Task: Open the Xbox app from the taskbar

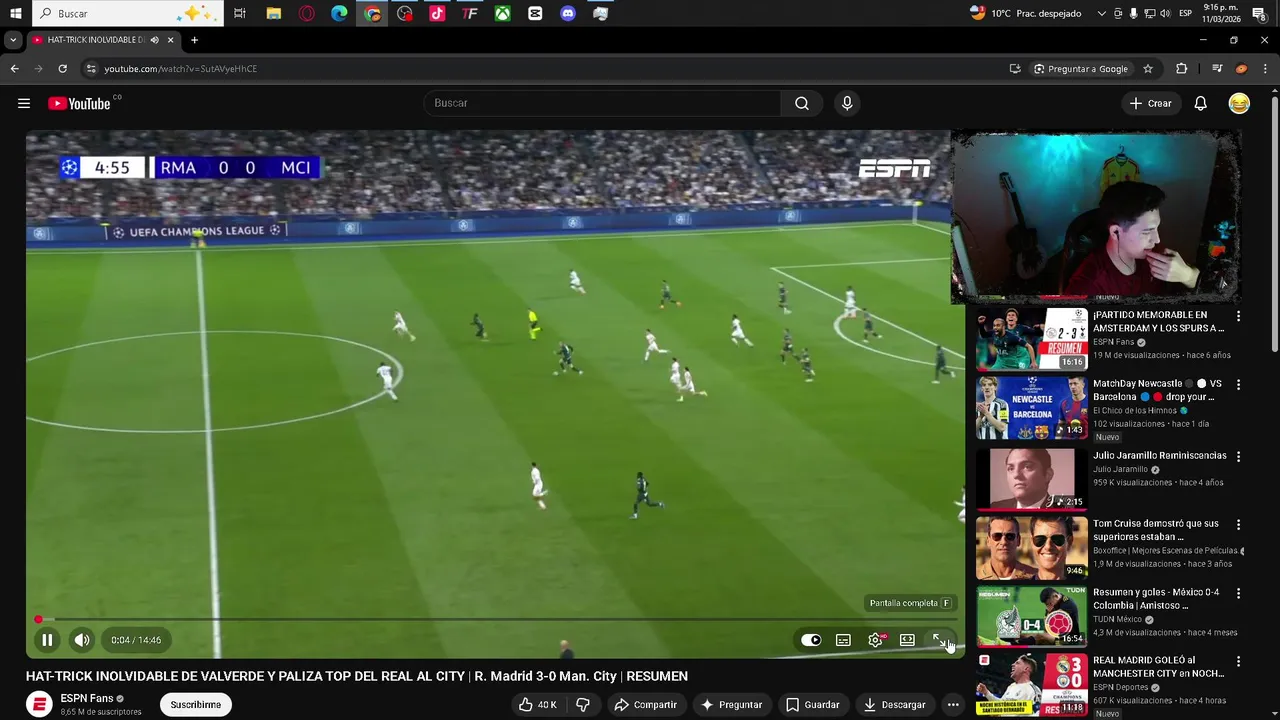Action: [x=503, y=13]
